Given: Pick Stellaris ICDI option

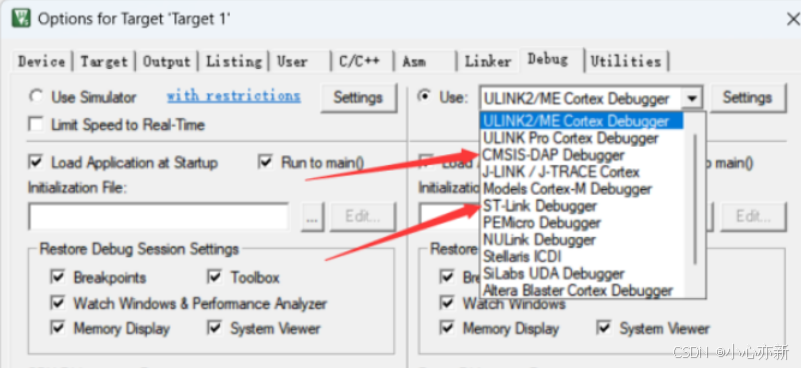Looking at the screenshot, I should tap(582, 256).
